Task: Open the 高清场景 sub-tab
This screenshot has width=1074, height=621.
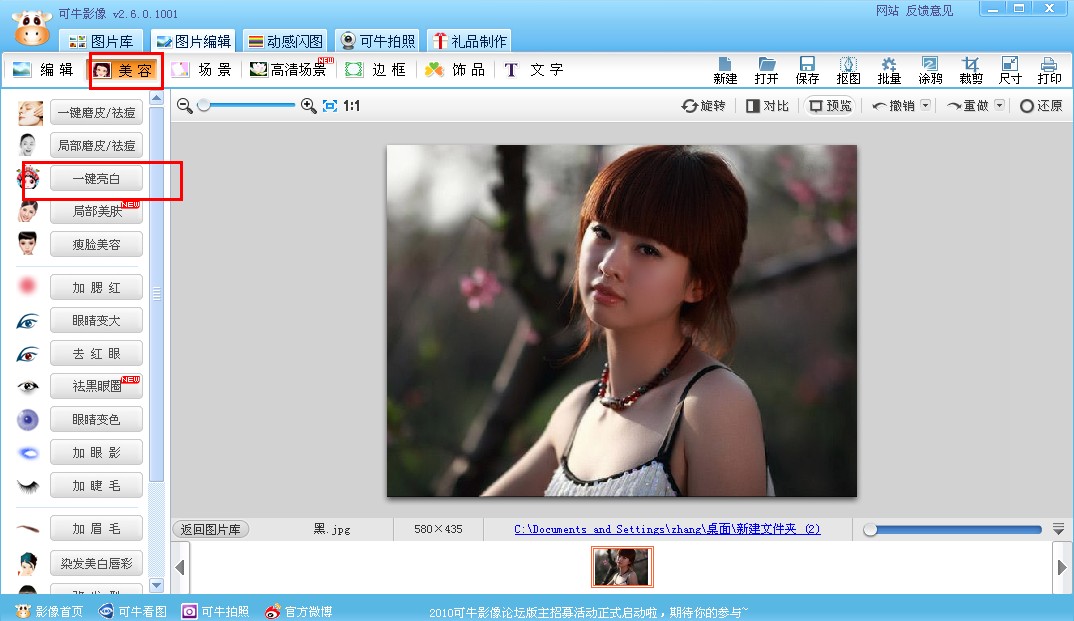Action: 290,70
